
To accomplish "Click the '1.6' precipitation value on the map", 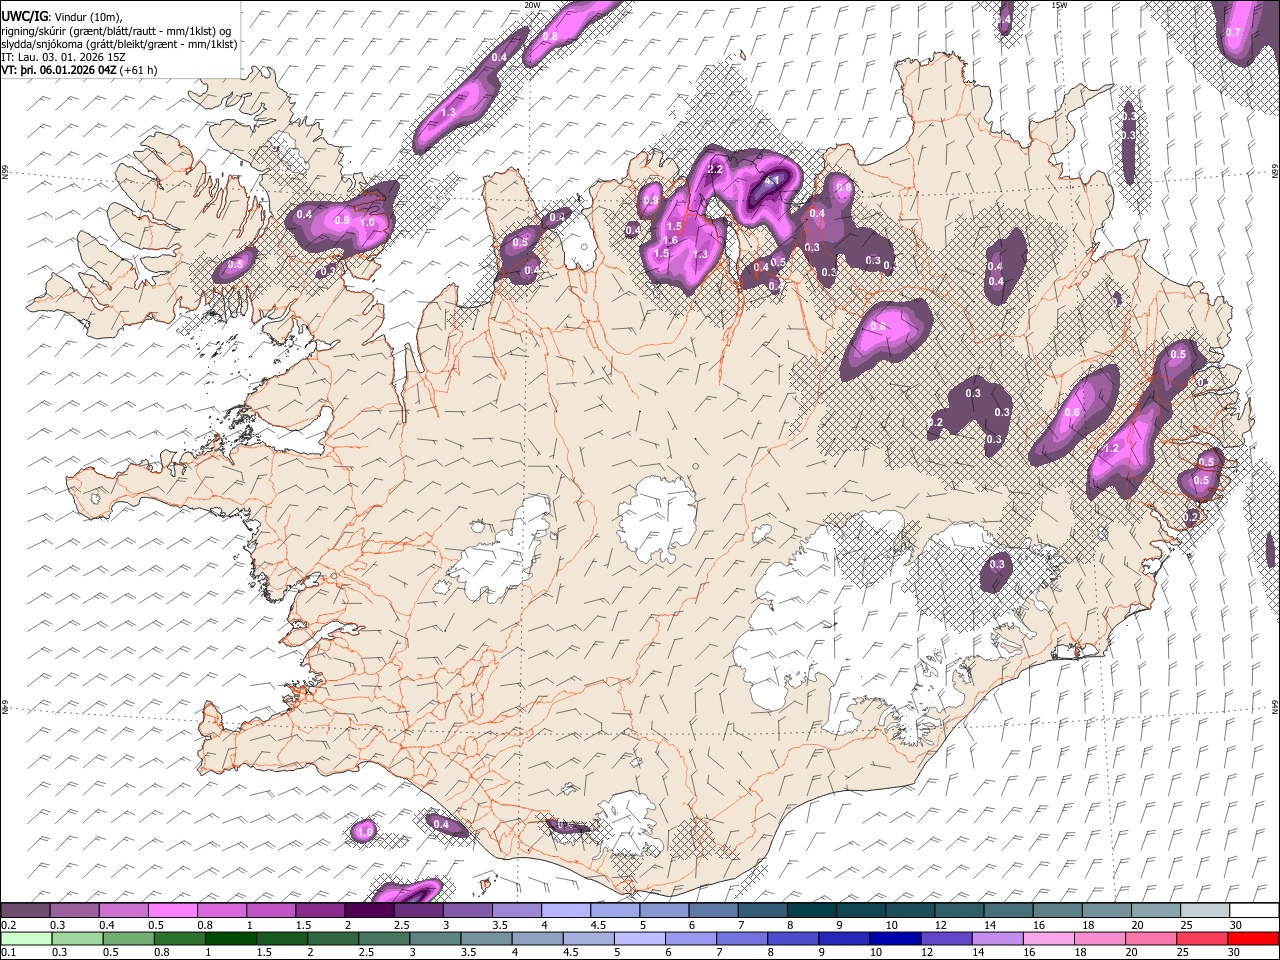I will coord(670,240).
